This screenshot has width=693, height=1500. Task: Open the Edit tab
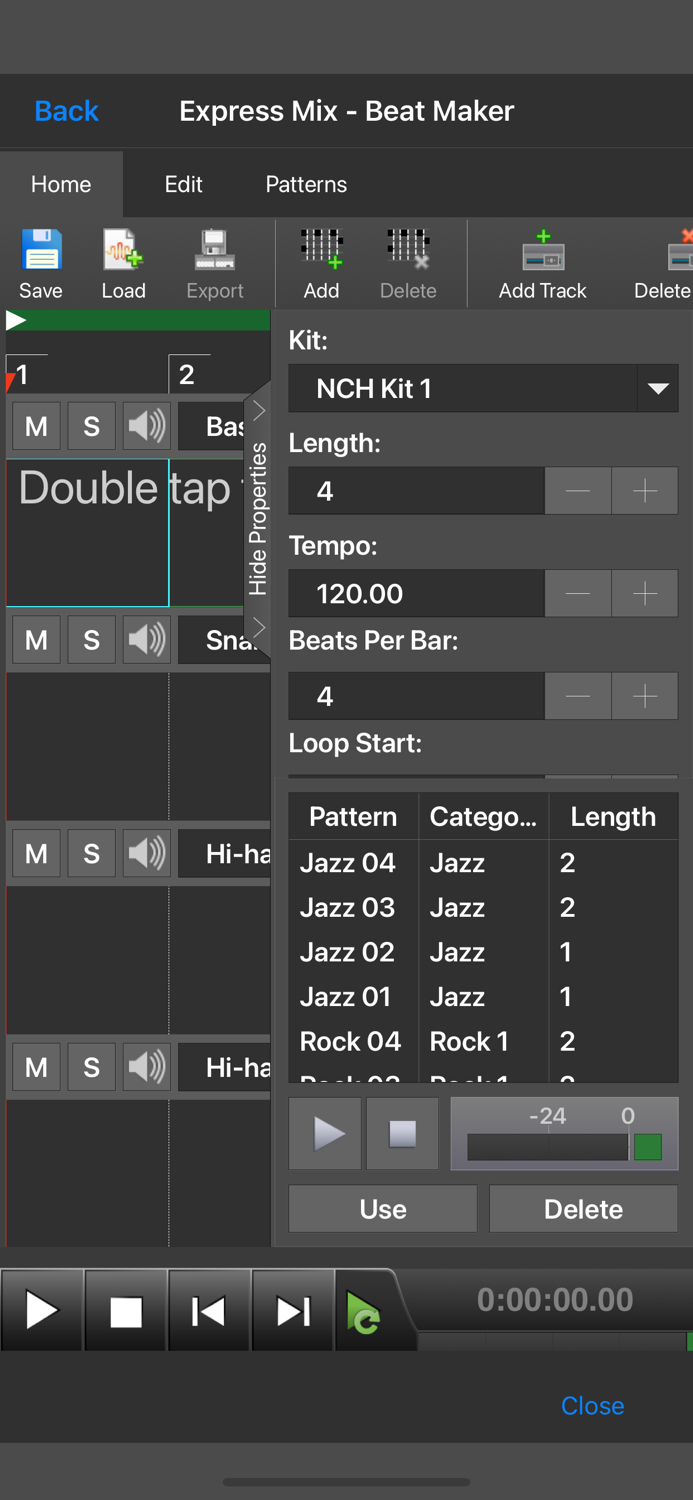183,184
